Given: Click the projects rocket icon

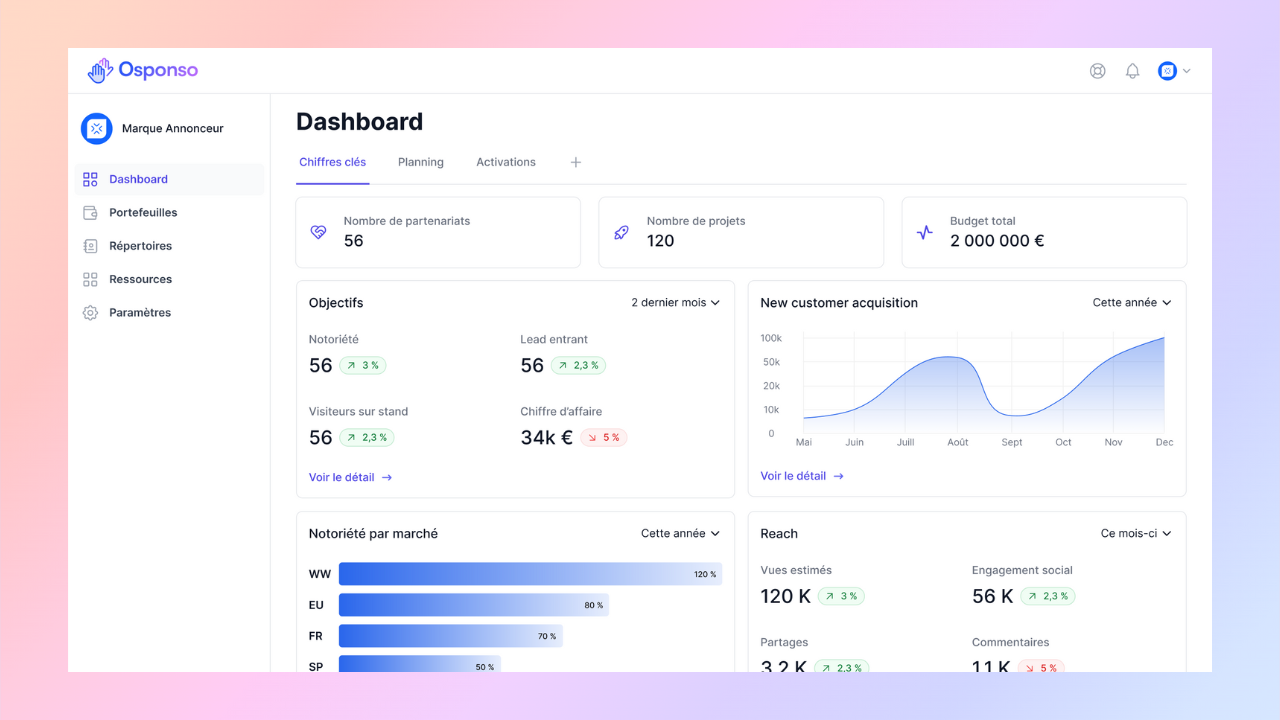Looking at the screenshot, I should coord(621,232).
